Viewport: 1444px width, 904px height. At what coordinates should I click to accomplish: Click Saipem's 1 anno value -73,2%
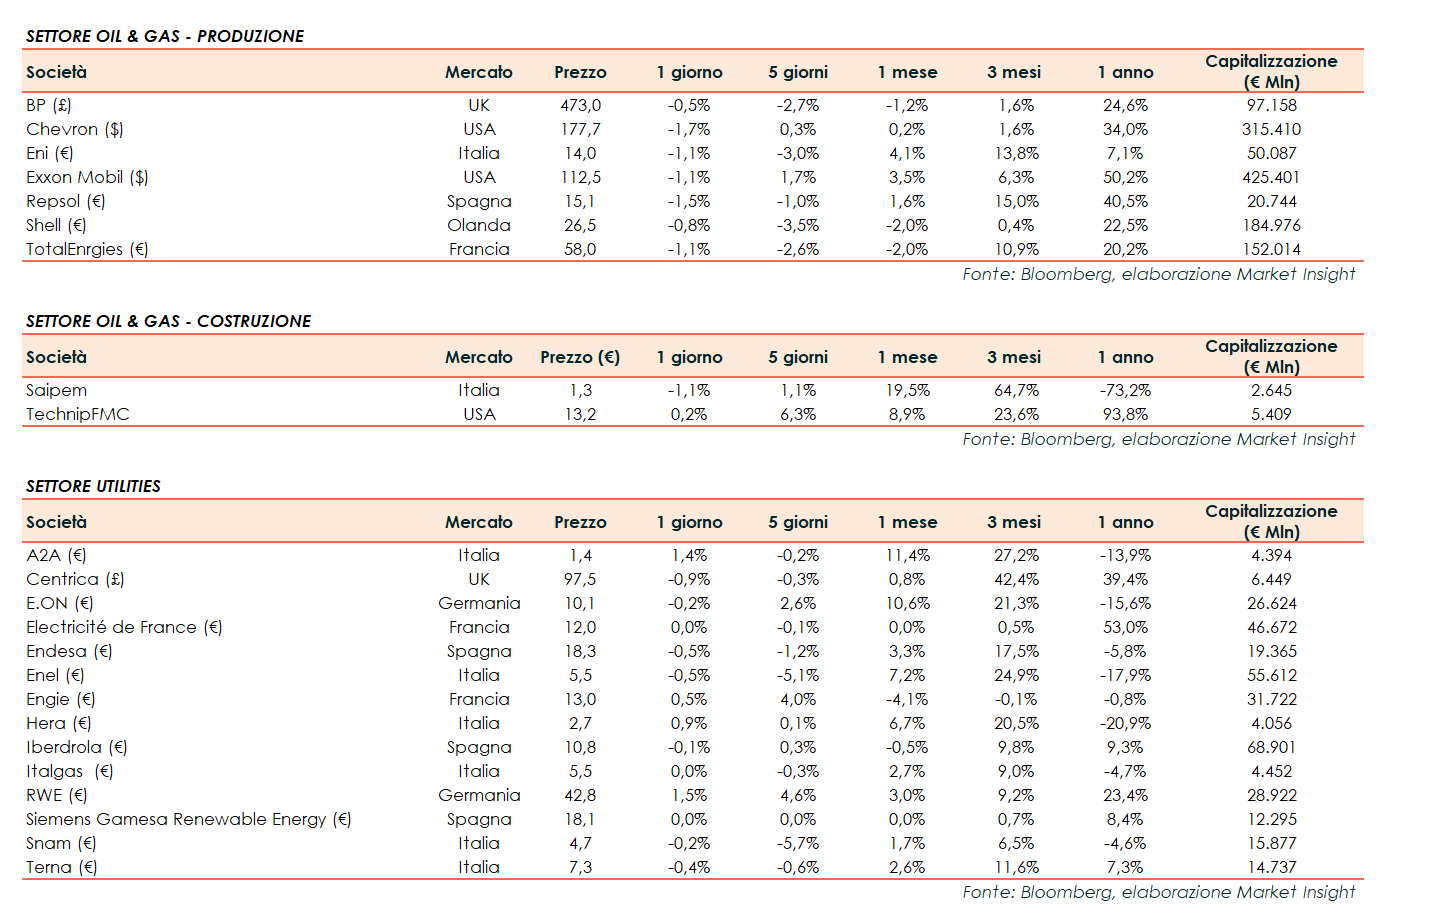pyautogui.click(x=1125, y=390)
